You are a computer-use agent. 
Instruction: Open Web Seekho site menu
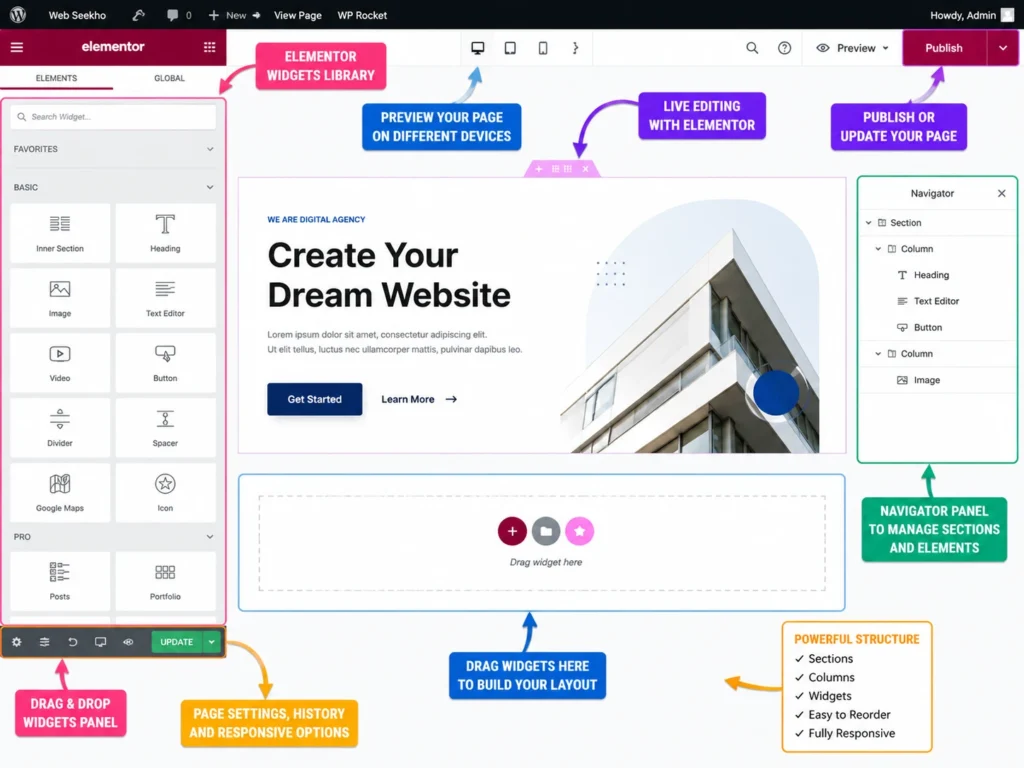pyautogui.click(x=77, y=15)
